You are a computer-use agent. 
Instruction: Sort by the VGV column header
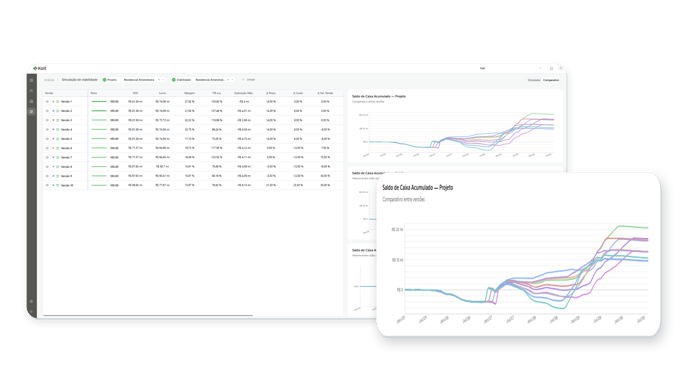[x=135, y=93]
